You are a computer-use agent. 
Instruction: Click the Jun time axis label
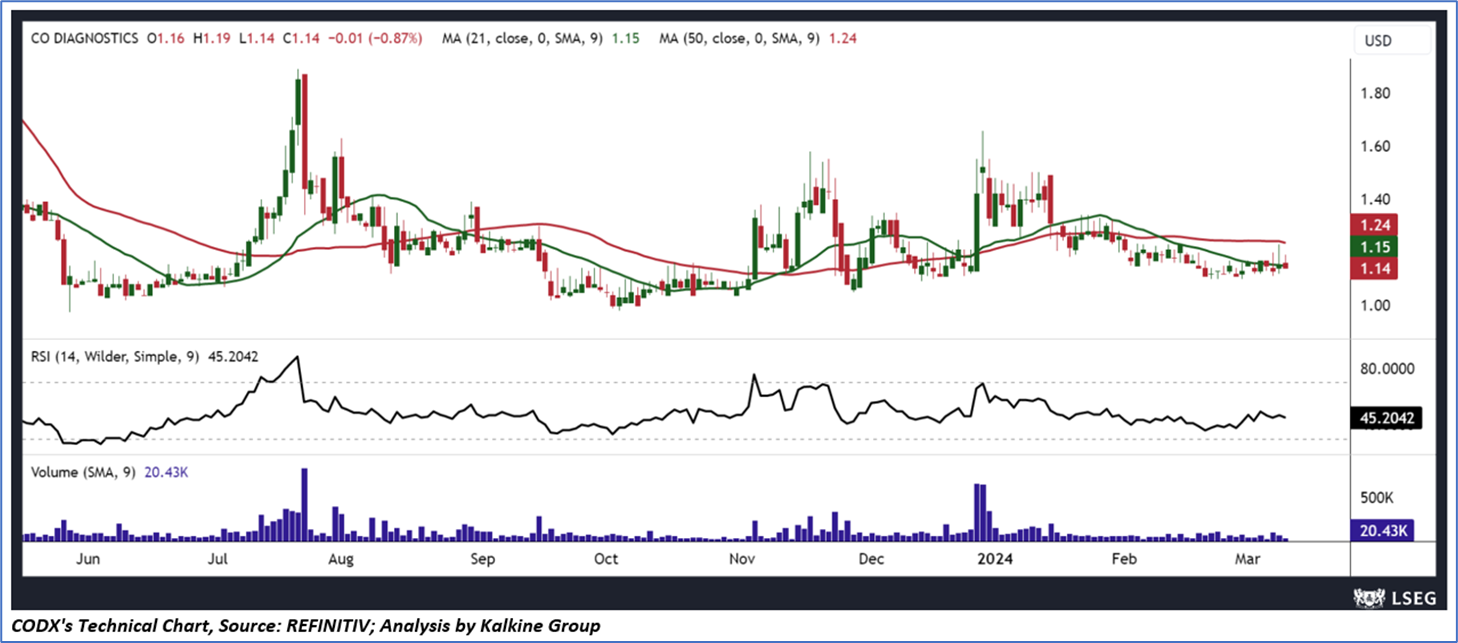[88, 559]
